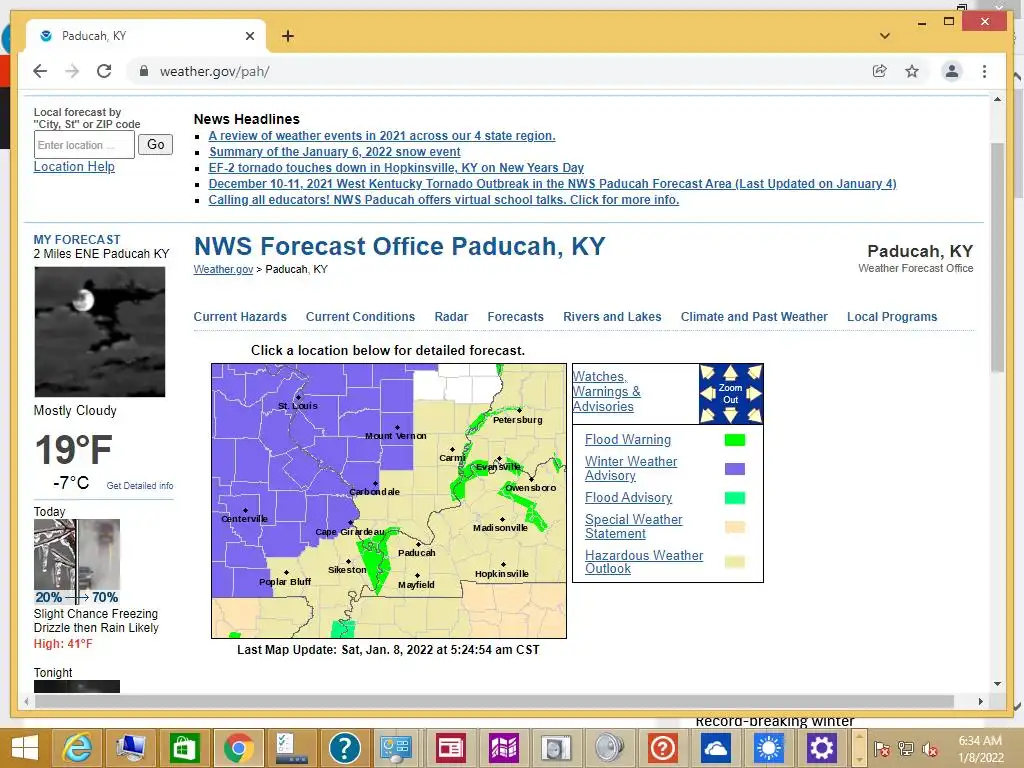Open Watches, Warnings & Advisories link
Screen dimensions: 1024x768
[x=606, y=391]
